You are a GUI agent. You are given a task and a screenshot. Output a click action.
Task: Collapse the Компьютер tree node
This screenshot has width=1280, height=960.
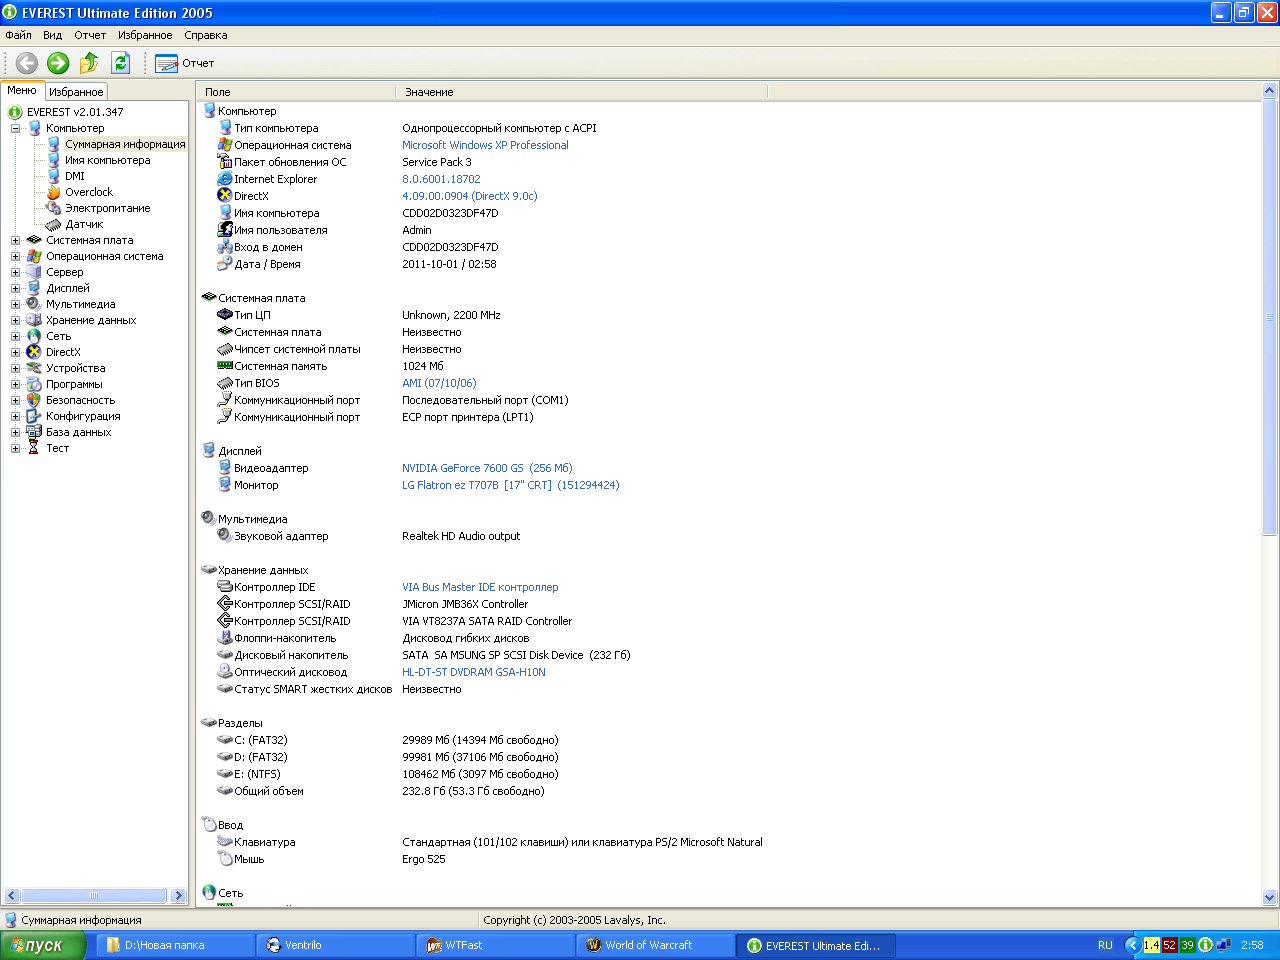pyautogui.click(x=15, y=128)
